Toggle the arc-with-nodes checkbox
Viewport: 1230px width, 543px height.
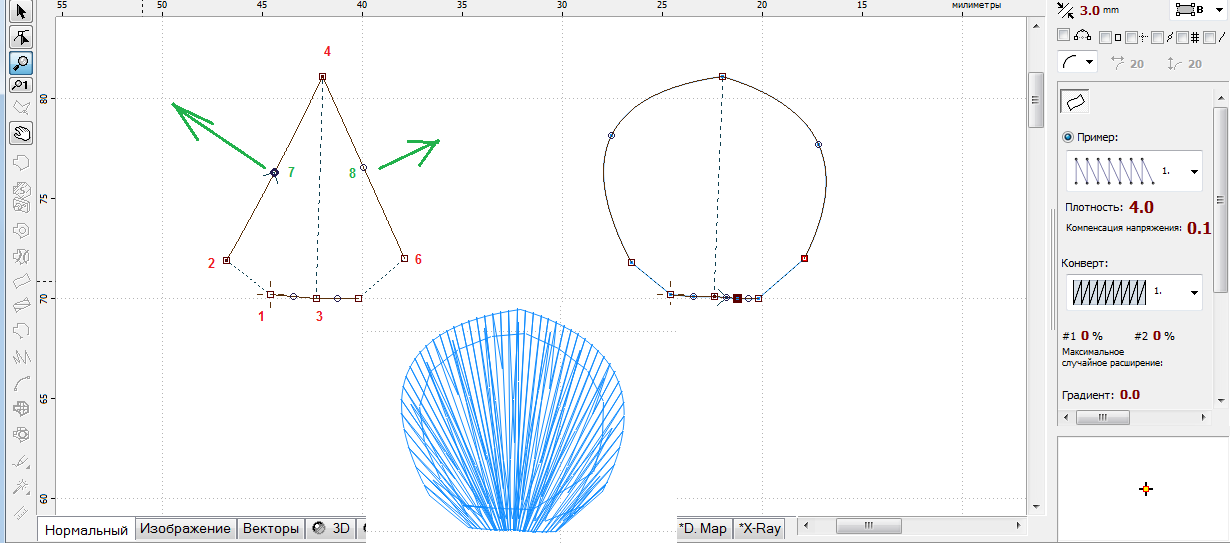tap(1064, 36)
